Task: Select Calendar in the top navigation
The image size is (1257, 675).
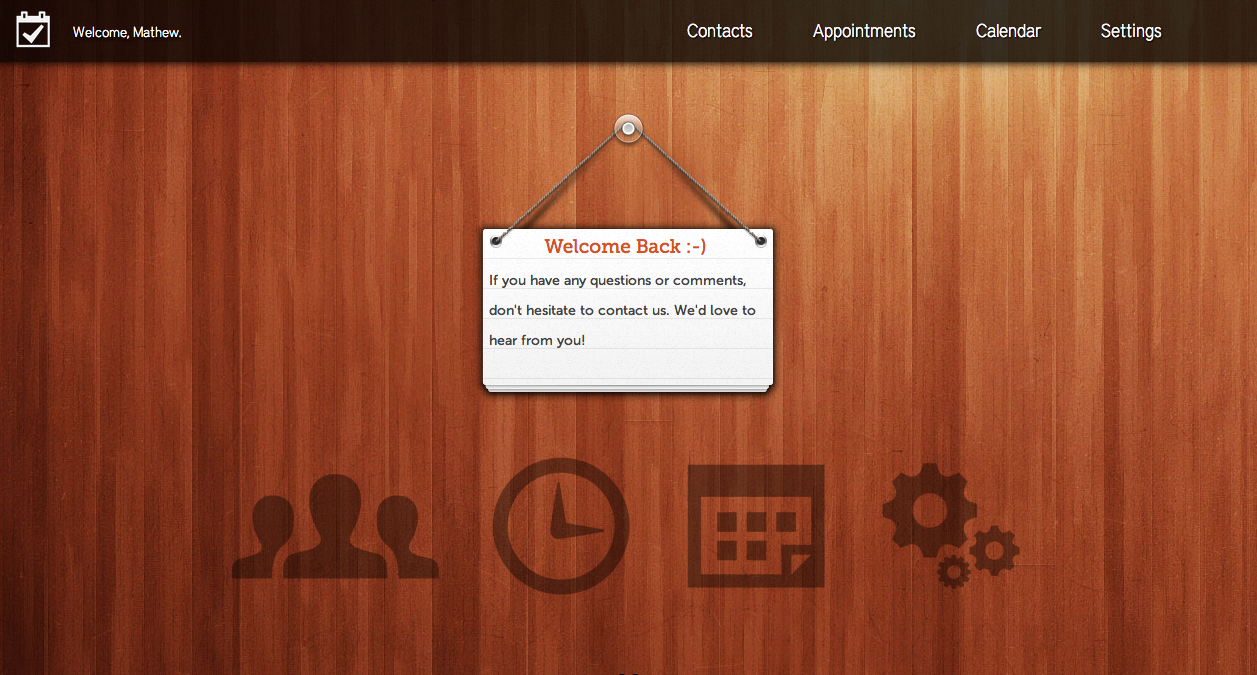Action: tap(1008, 31)
